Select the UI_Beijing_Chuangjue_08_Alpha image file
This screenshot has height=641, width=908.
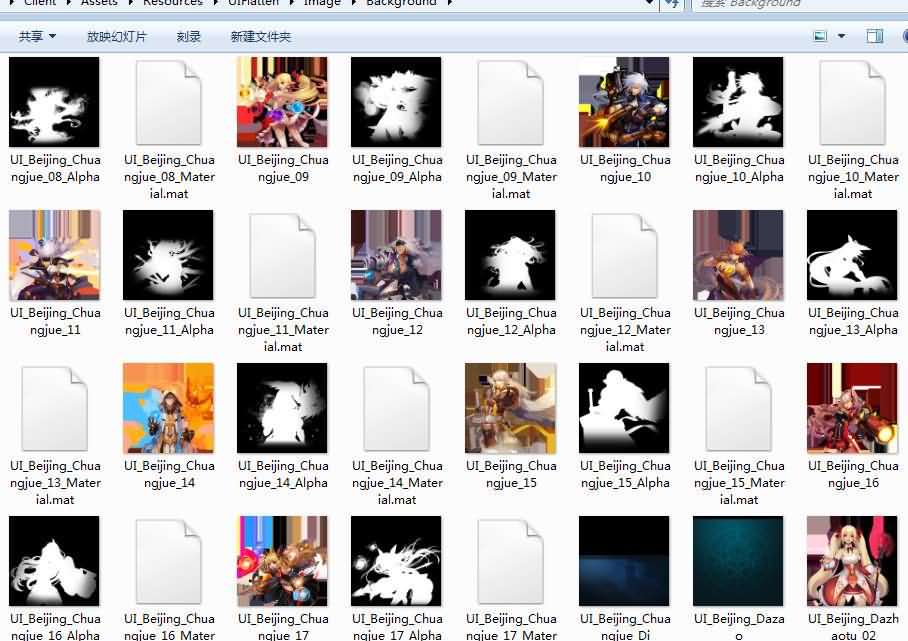coord(54,102)
